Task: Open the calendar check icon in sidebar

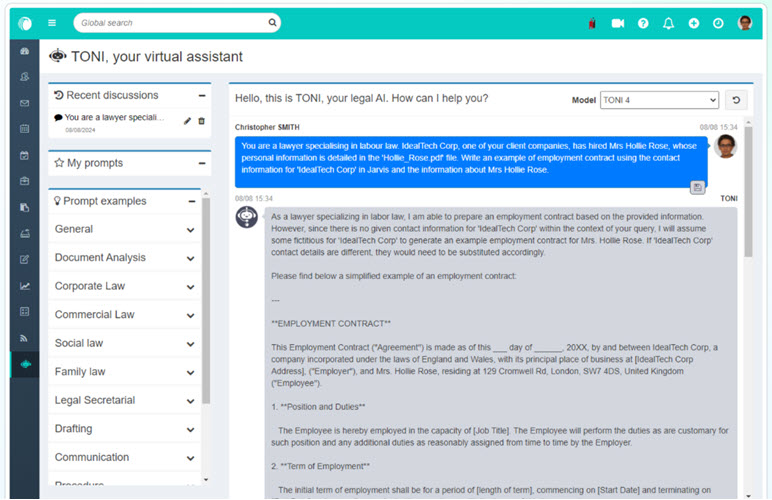Action: 25,156
